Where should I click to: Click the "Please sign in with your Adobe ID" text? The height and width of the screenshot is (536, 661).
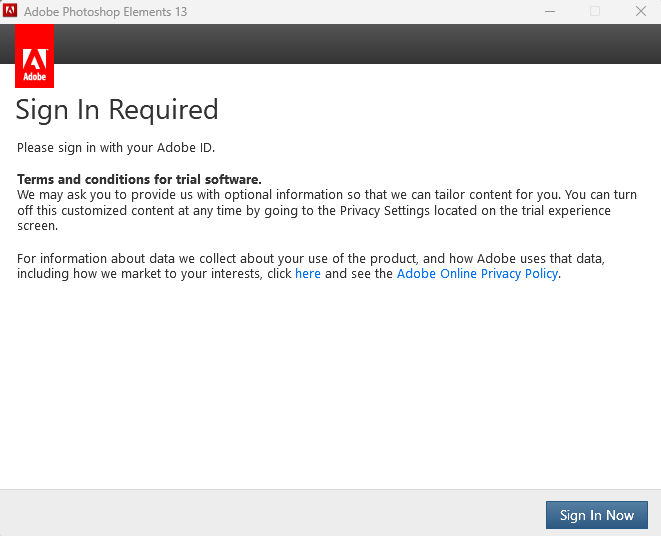coord(116,148)
